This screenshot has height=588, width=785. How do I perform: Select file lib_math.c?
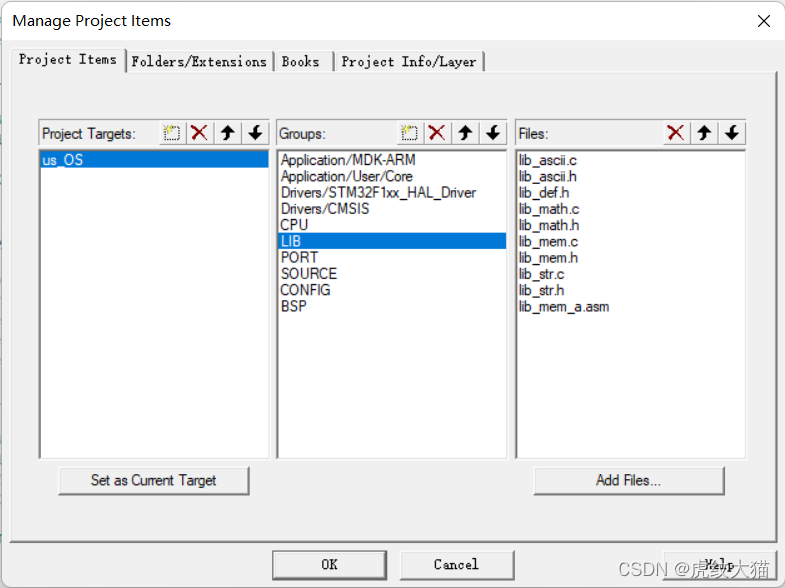630,209
